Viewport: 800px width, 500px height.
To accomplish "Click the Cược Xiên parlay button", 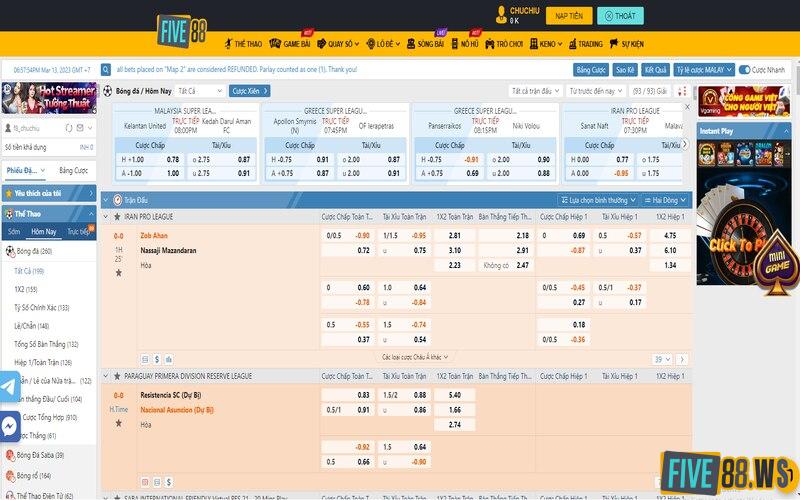I will [x=249, y=91].
